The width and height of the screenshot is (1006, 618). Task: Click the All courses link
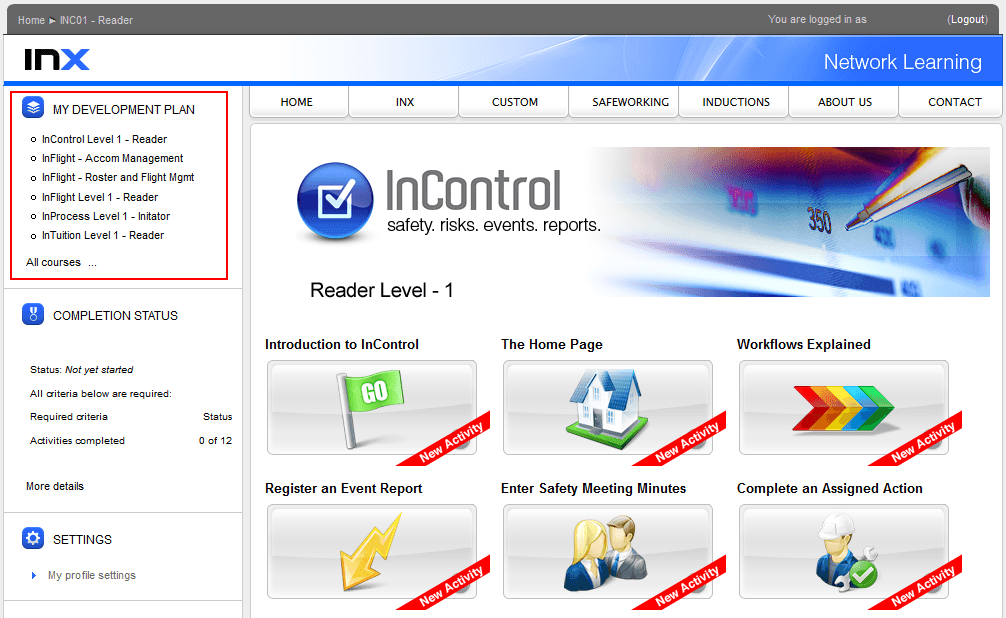[x=53, y=262]
